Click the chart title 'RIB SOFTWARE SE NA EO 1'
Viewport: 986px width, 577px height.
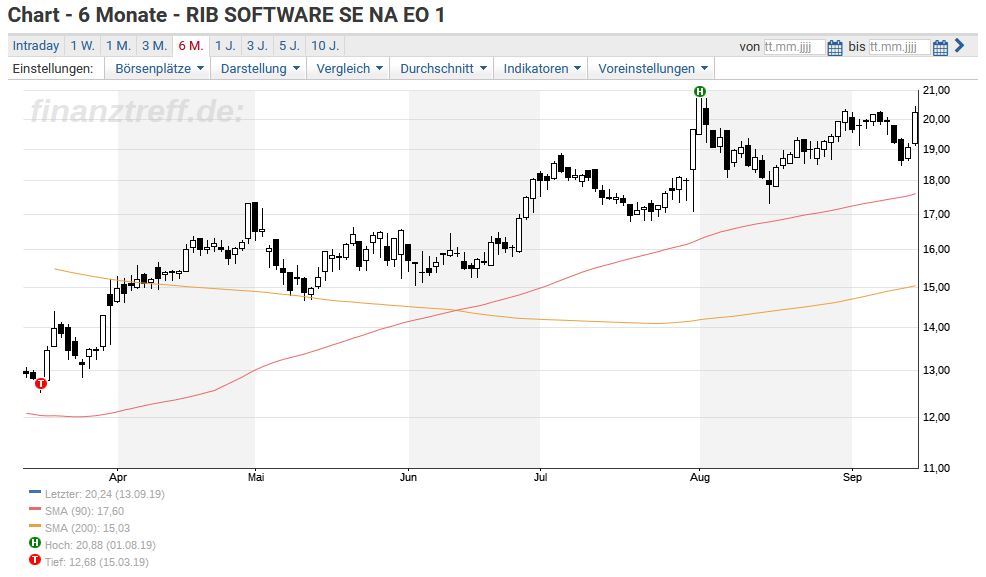pyautogui.click(x=315, y=14)
